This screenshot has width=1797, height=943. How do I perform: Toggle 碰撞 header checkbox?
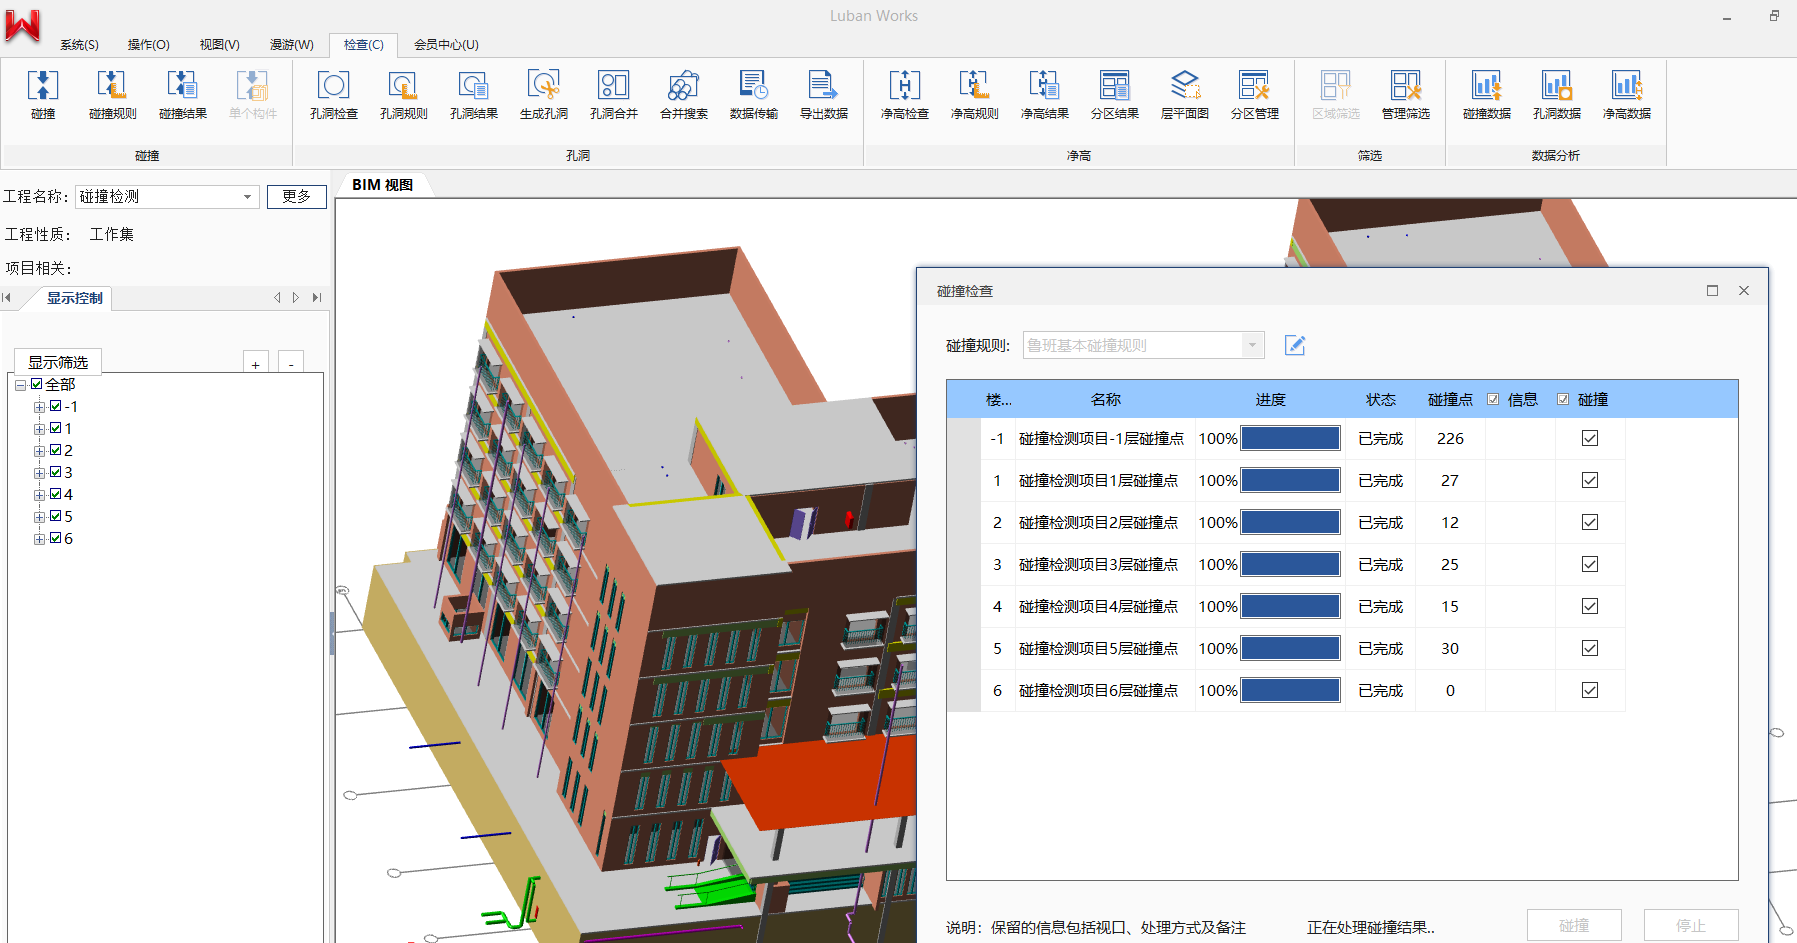[1563, 399]
